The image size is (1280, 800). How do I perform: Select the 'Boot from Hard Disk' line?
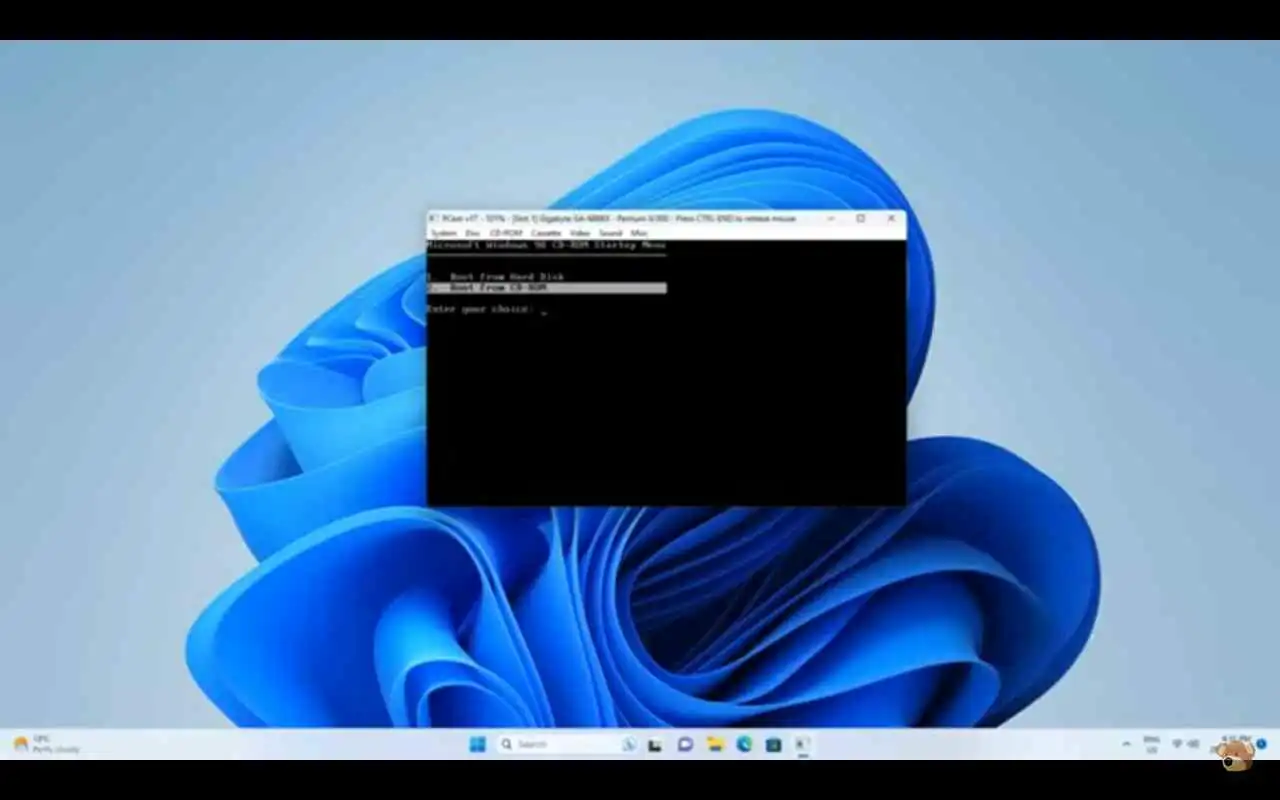click(496, 277)
